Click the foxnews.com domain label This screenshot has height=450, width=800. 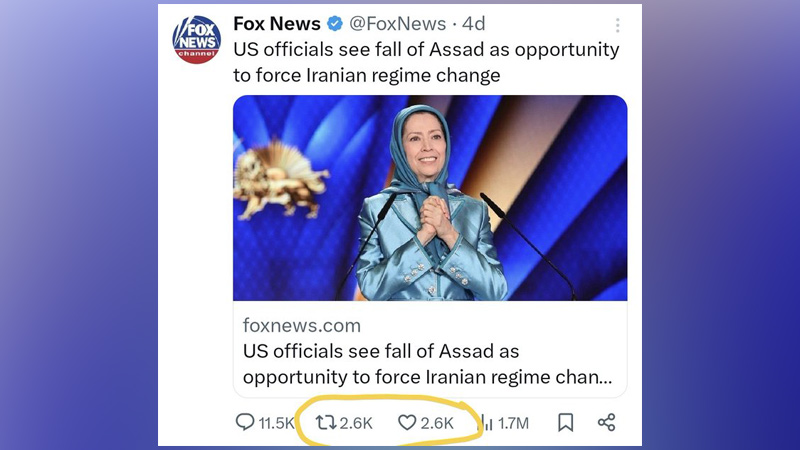(x=302, y=326)
